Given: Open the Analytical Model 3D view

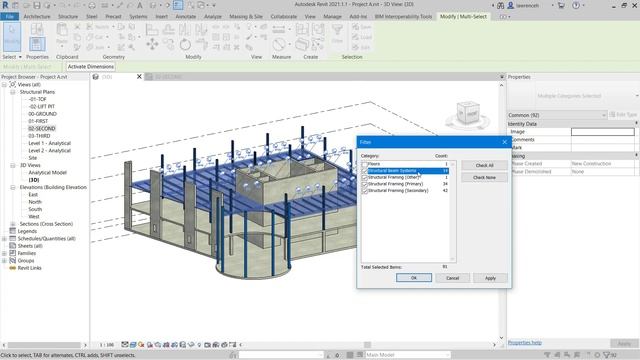Looking at the screenshot, I should tap(47, 173).
